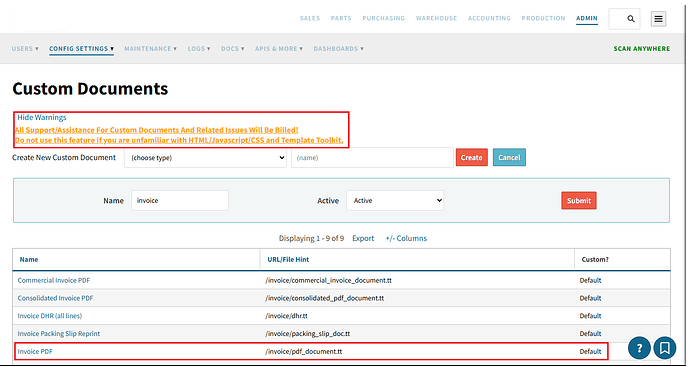690x367 pixels.
Task: Expand the Logs submenu
Action: coord(199,49)
